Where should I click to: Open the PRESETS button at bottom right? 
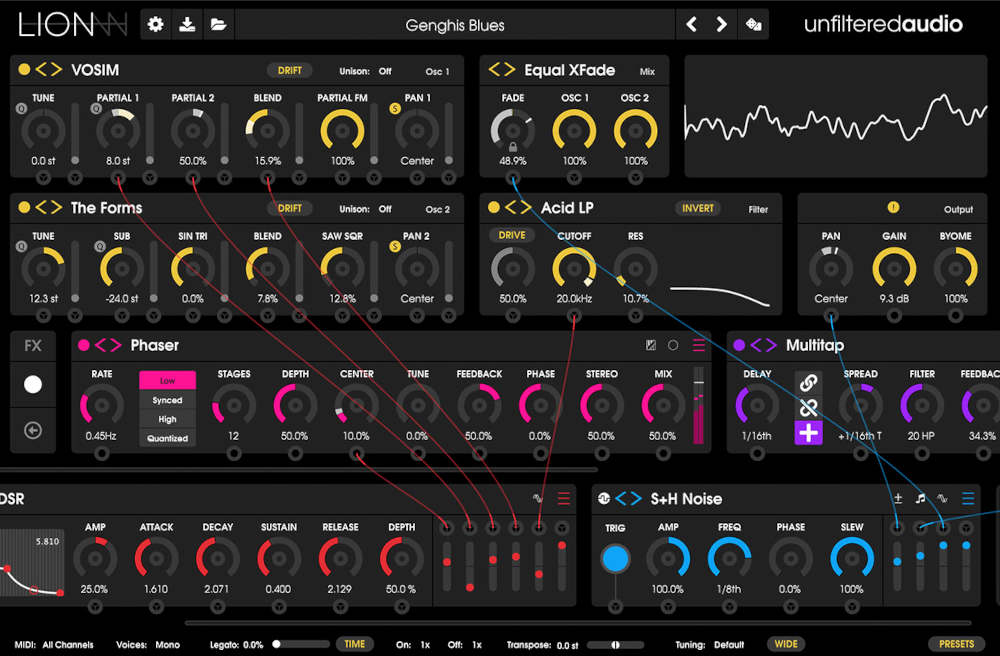click(x=956, y=644)
